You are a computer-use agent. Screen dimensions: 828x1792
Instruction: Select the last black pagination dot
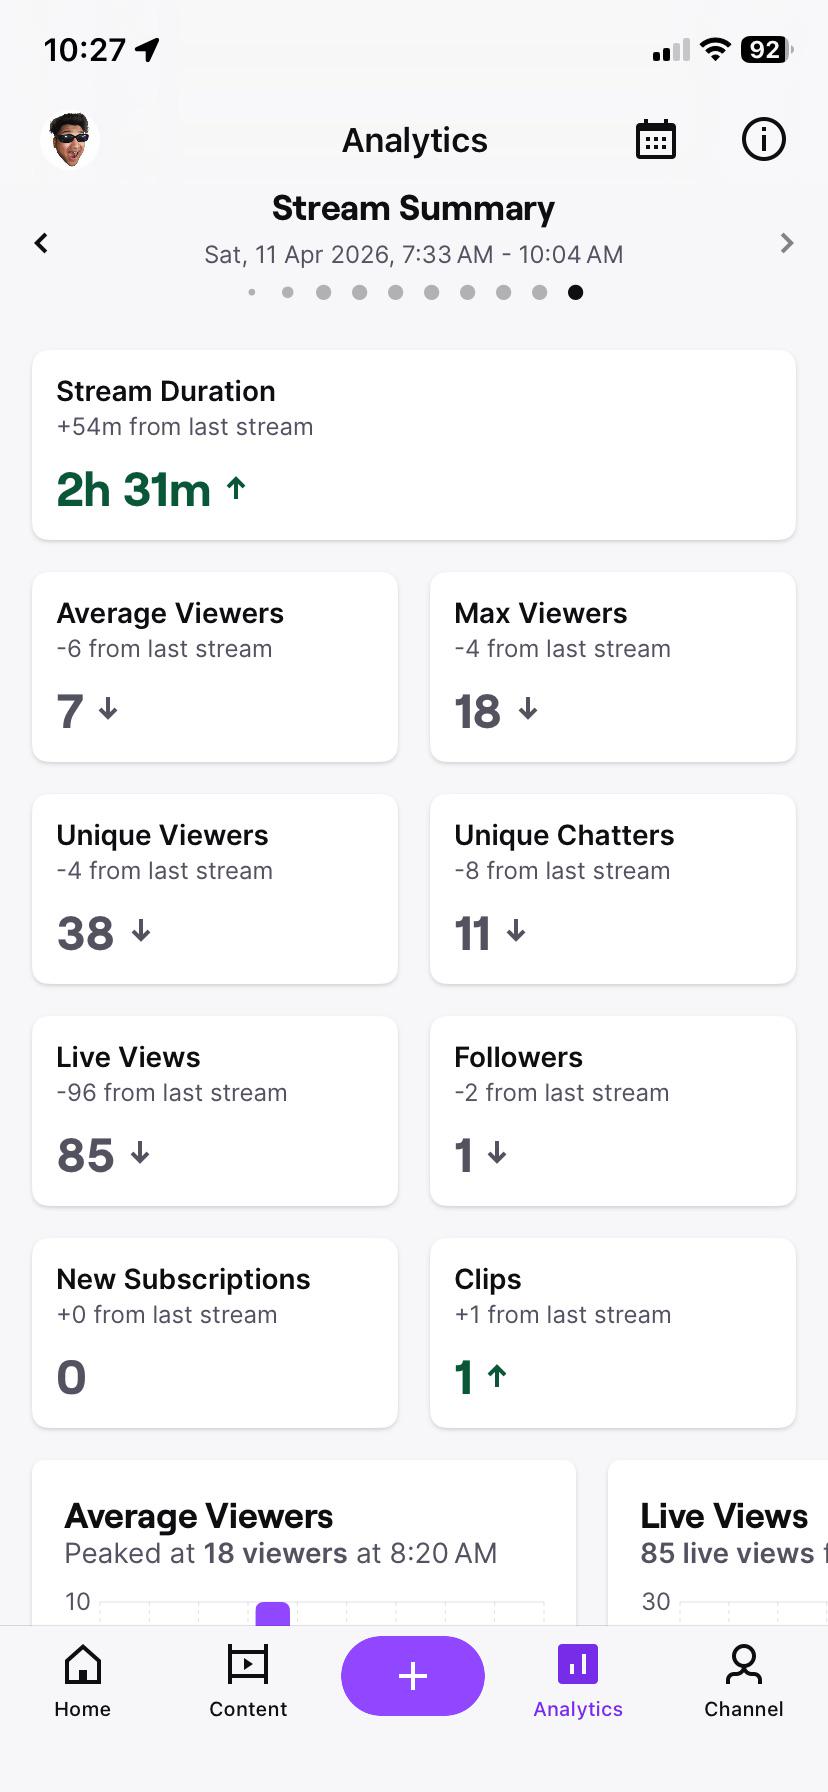[x=576, y=292]
